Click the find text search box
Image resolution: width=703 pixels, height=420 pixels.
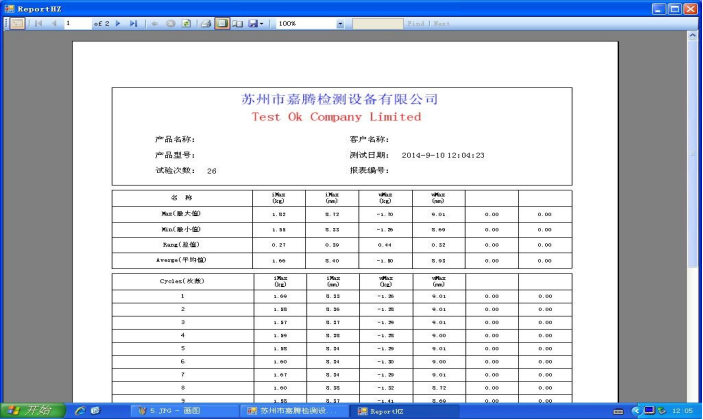378,23
